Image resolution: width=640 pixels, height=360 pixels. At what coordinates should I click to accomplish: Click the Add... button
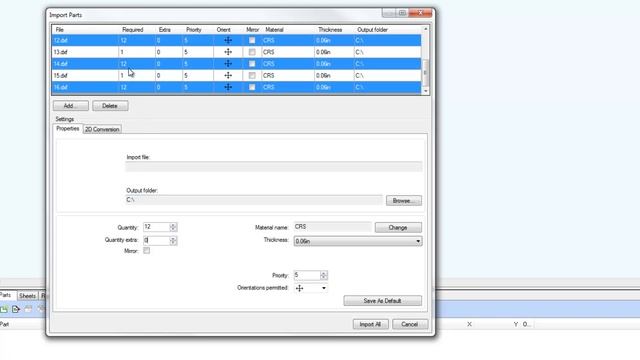coord(71,106)
